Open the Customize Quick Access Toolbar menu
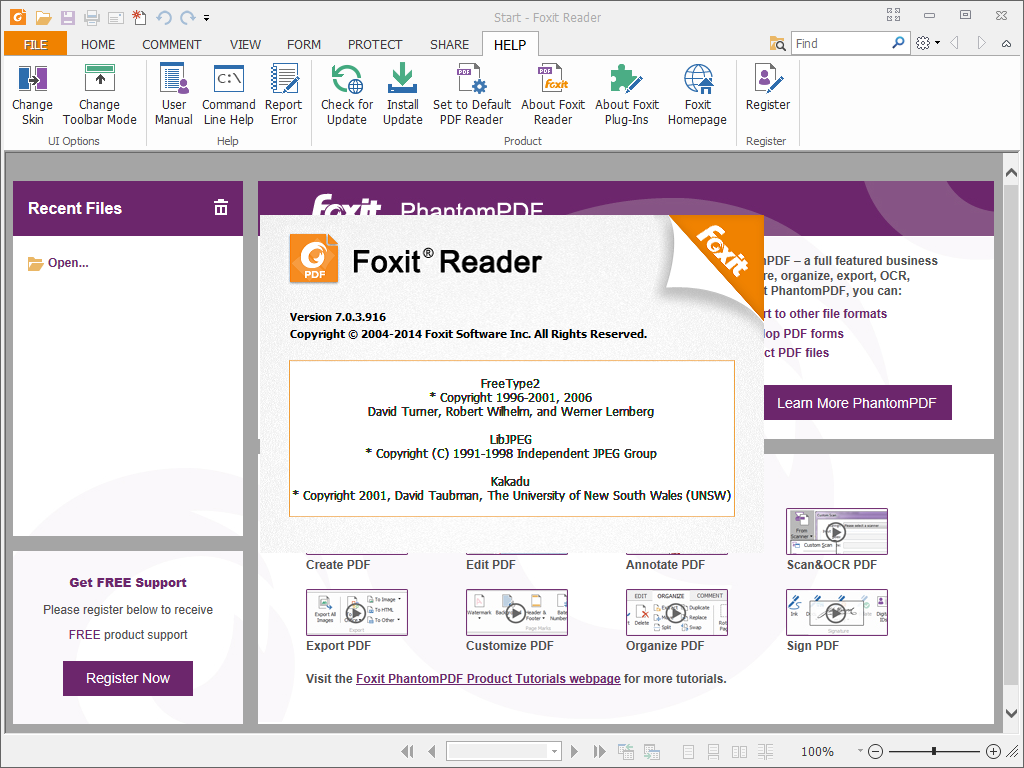The width and height of the screenshot is (1024, 768). pos(206,17)
